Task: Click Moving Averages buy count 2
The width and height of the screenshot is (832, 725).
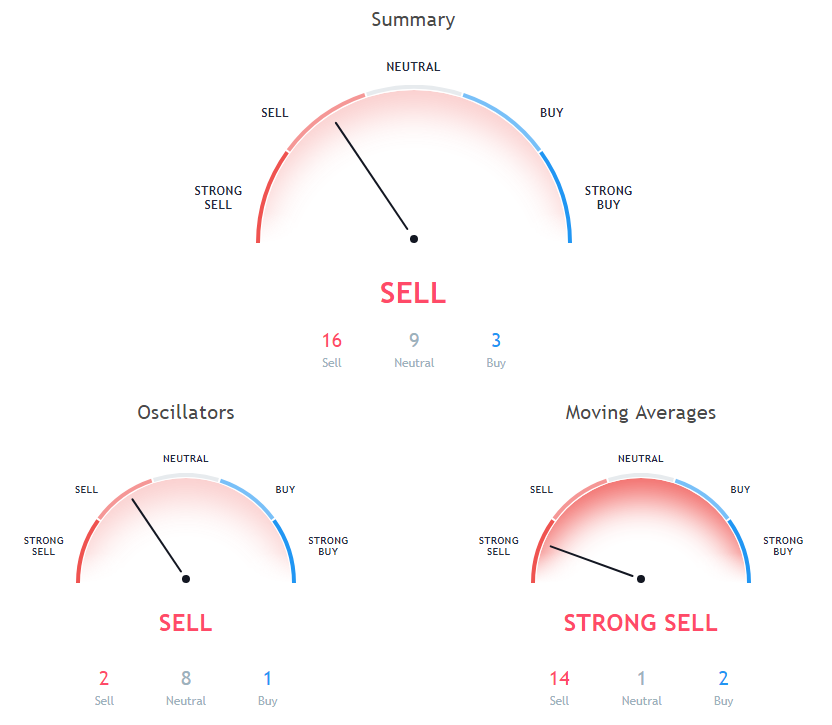Action: click(x=723, y=679)
